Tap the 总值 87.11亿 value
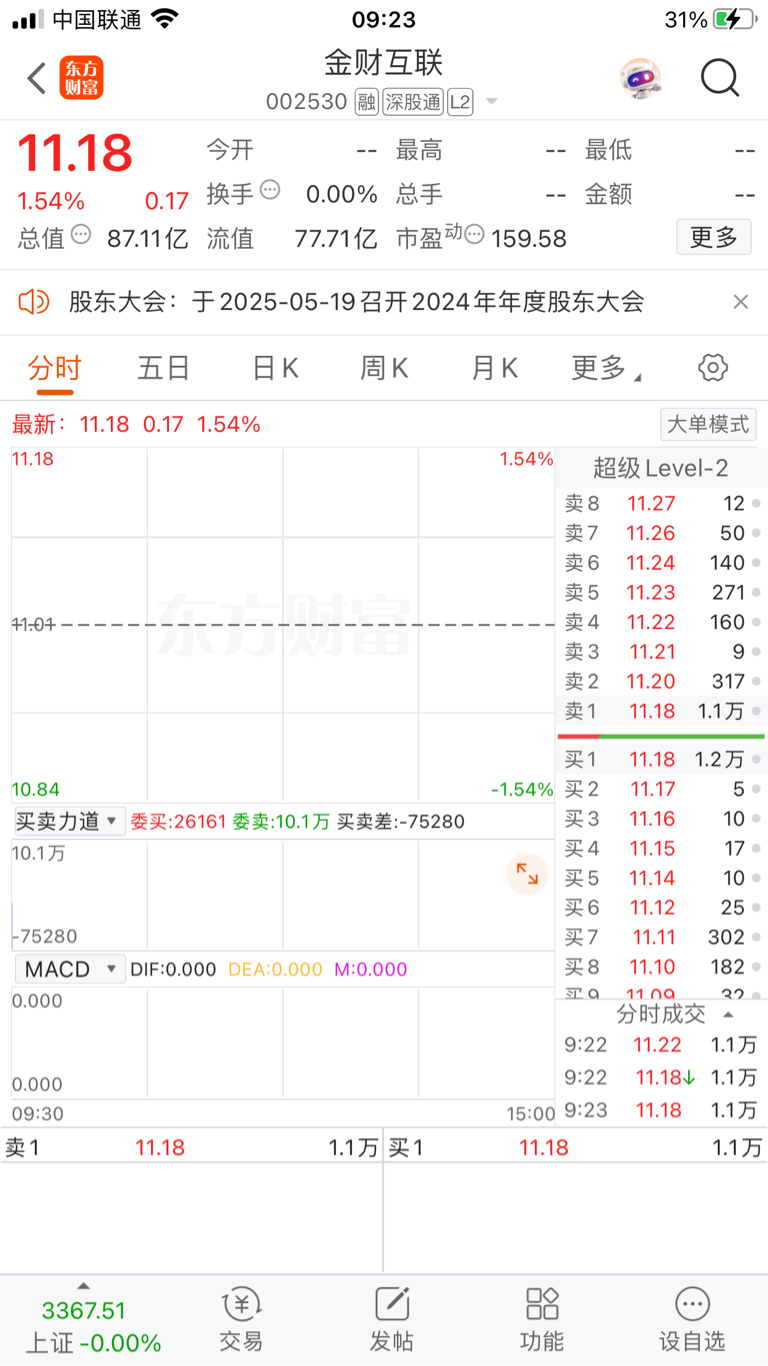Screen dimensions: 768x1366 pyautogui.click(x=148, y=239)
